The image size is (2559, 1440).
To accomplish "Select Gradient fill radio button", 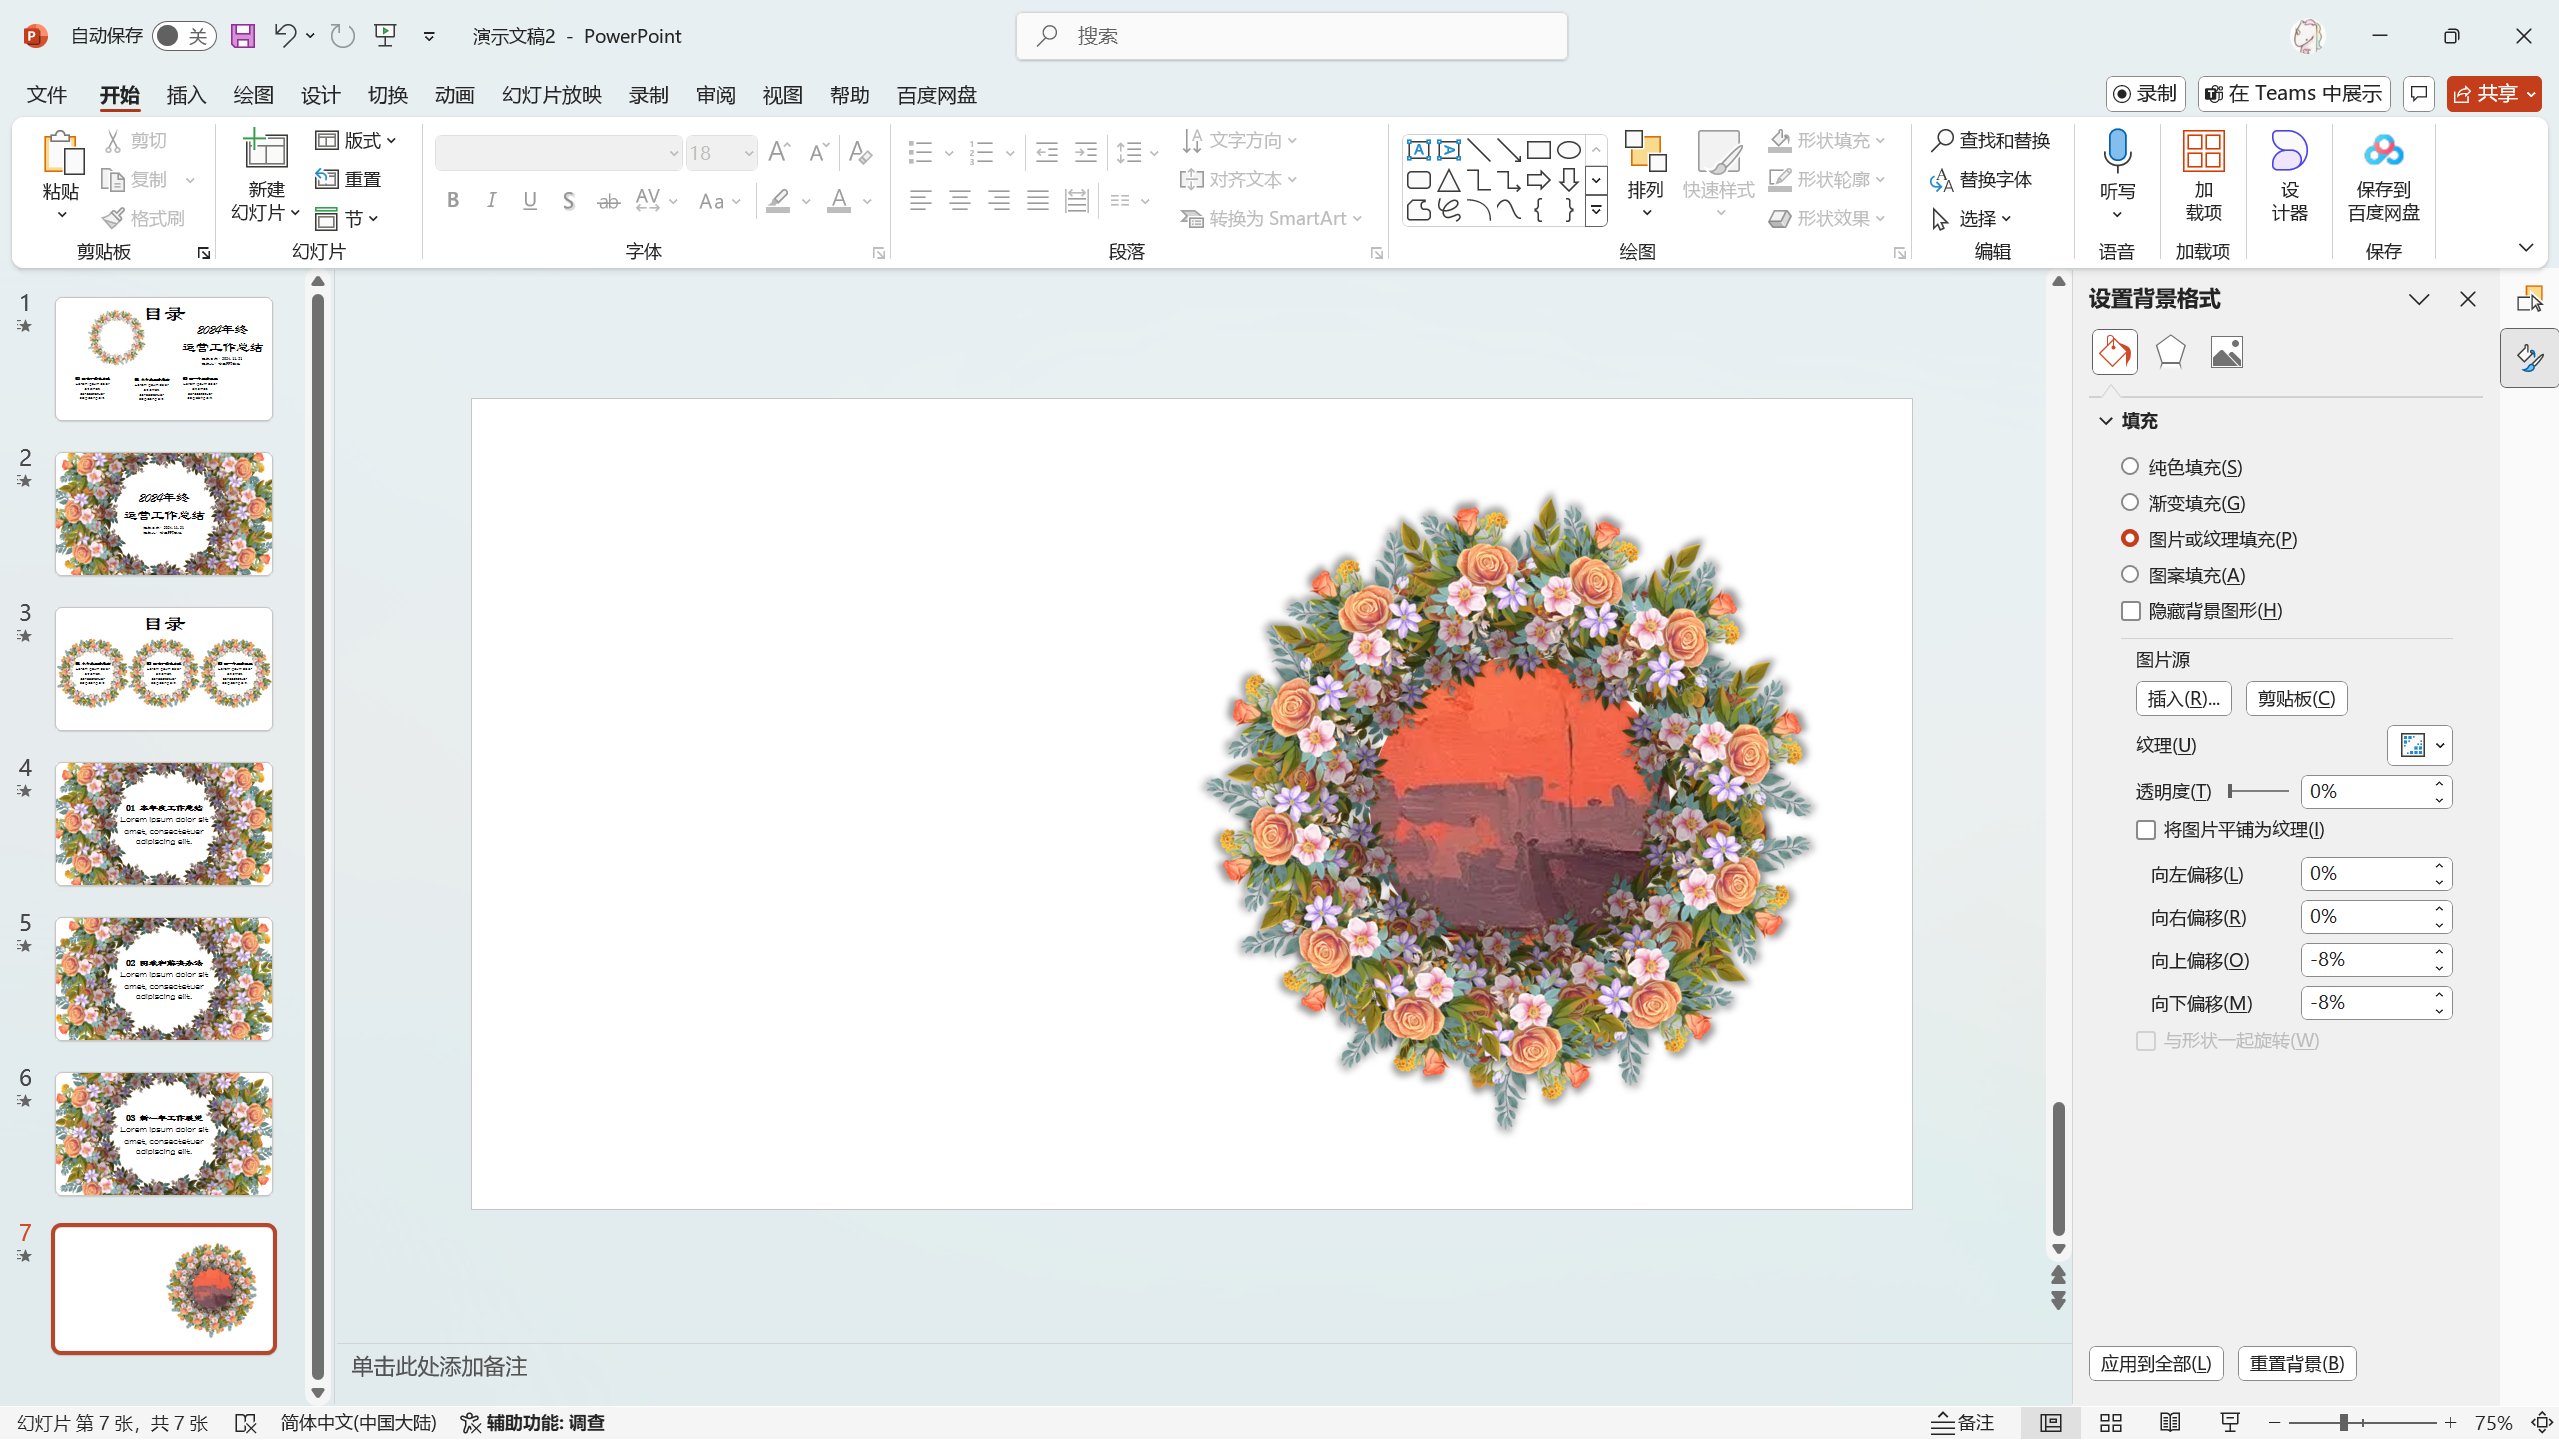I will click(2130, 502).
